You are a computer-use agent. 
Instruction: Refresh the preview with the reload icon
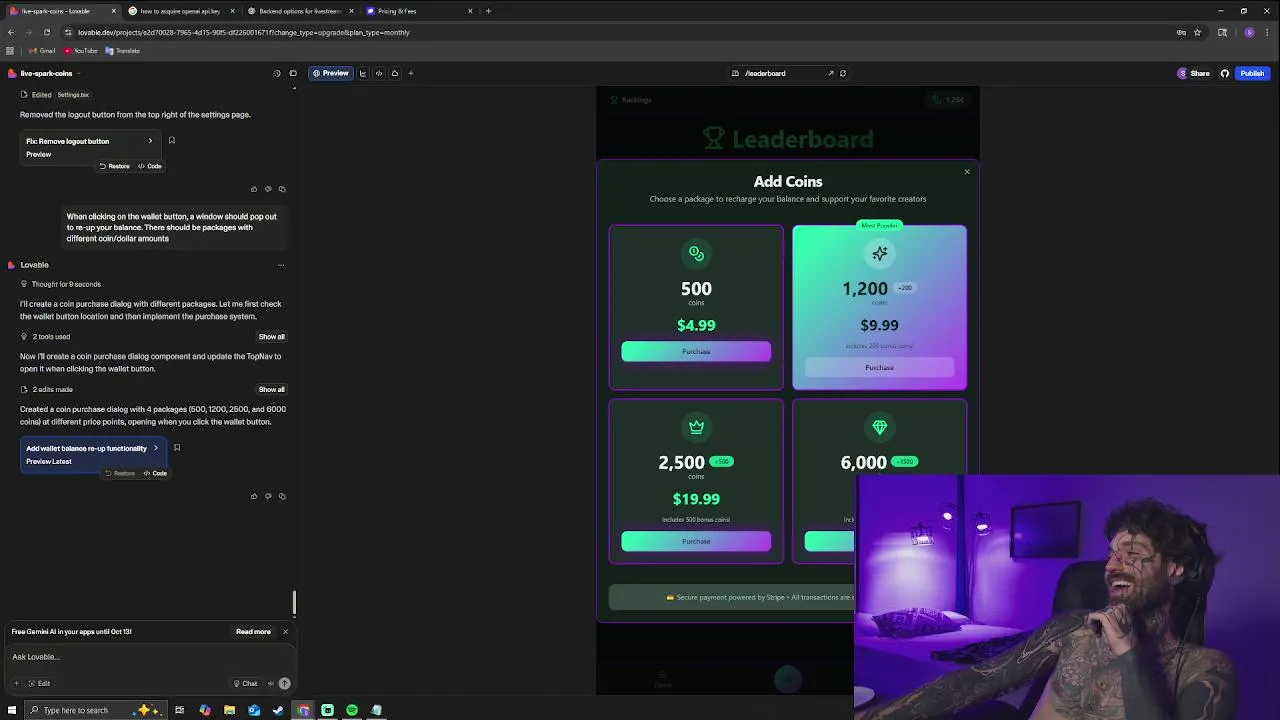(843, 73)
